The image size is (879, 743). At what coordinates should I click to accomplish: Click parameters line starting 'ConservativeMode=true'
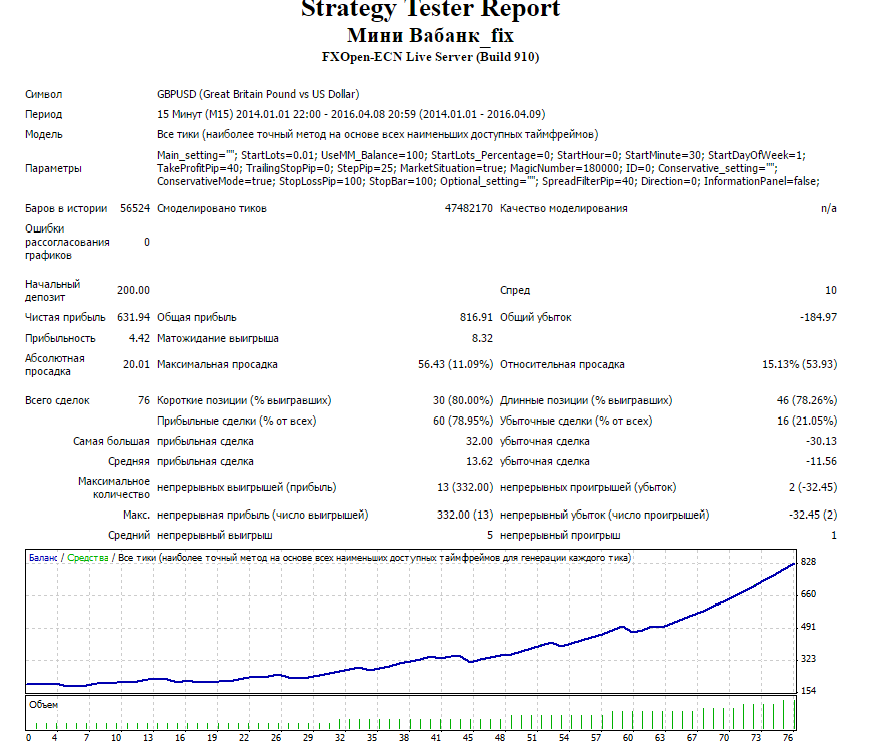[x=488, y=181]
